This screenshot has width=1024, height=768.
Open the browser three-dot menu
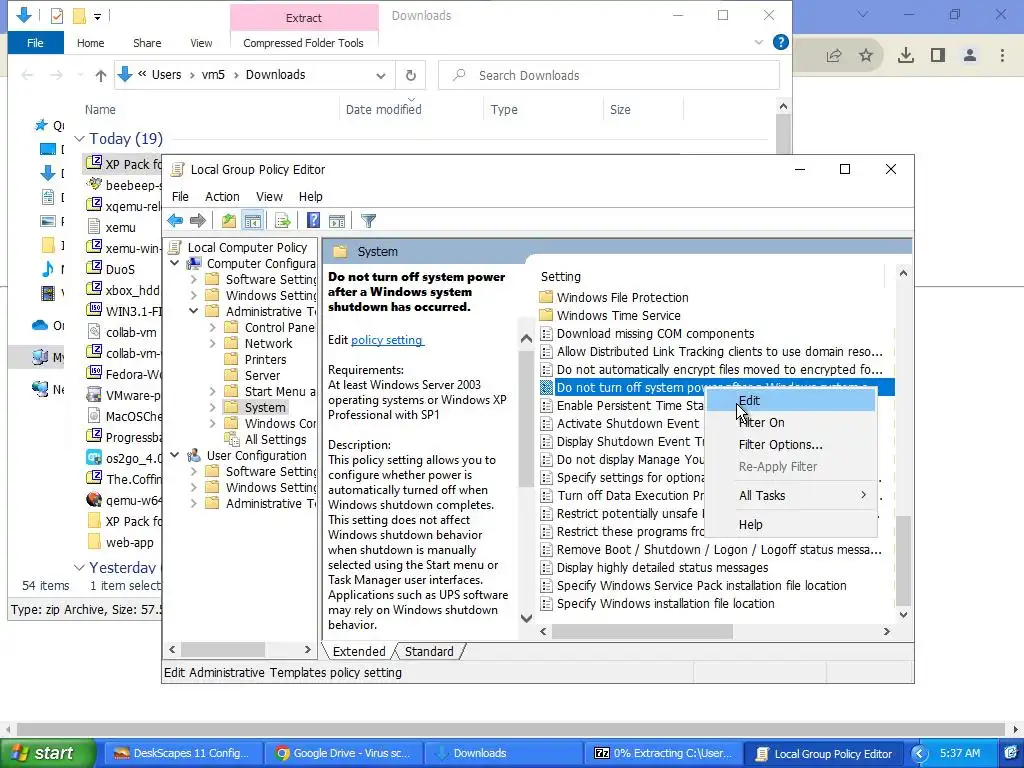[1002, 56]
